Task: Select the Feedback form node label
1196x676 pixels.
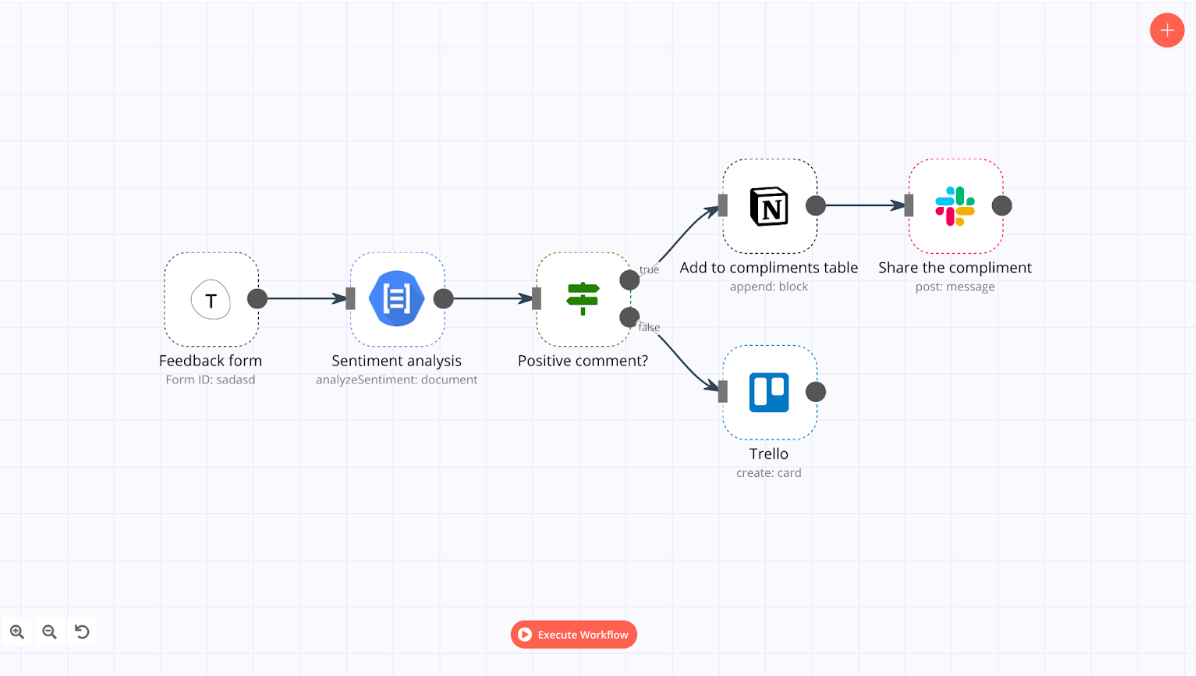Action: [x=211, y=360]
